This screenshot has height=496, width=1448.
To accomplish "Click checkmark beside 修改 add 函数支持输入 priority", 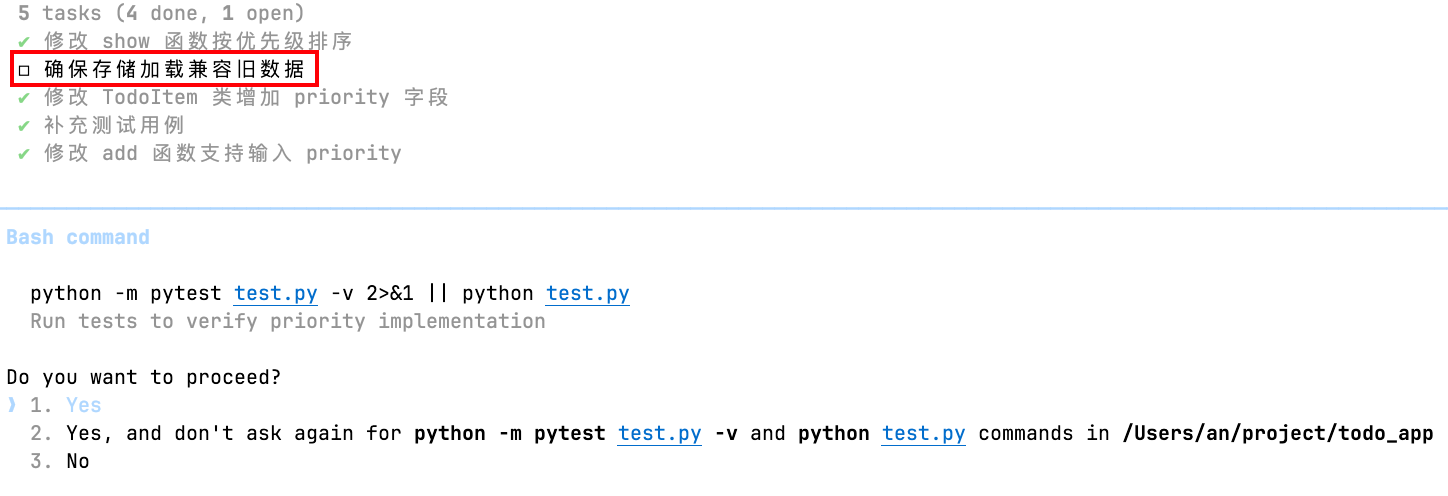I will click(24, 154).
